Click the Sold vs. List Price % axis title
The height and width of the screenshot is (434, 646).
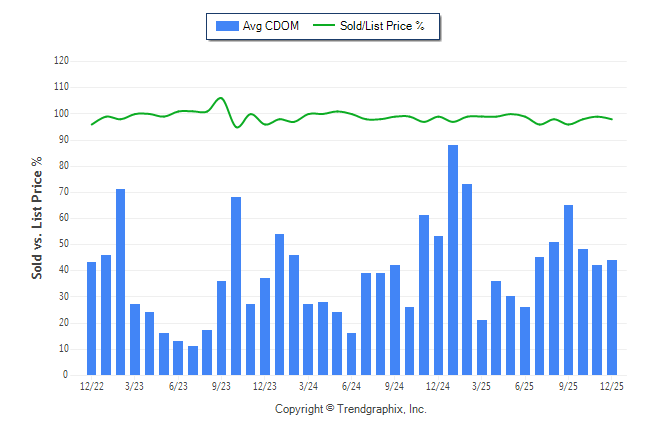pyautogui.click(x=37, y=217)
